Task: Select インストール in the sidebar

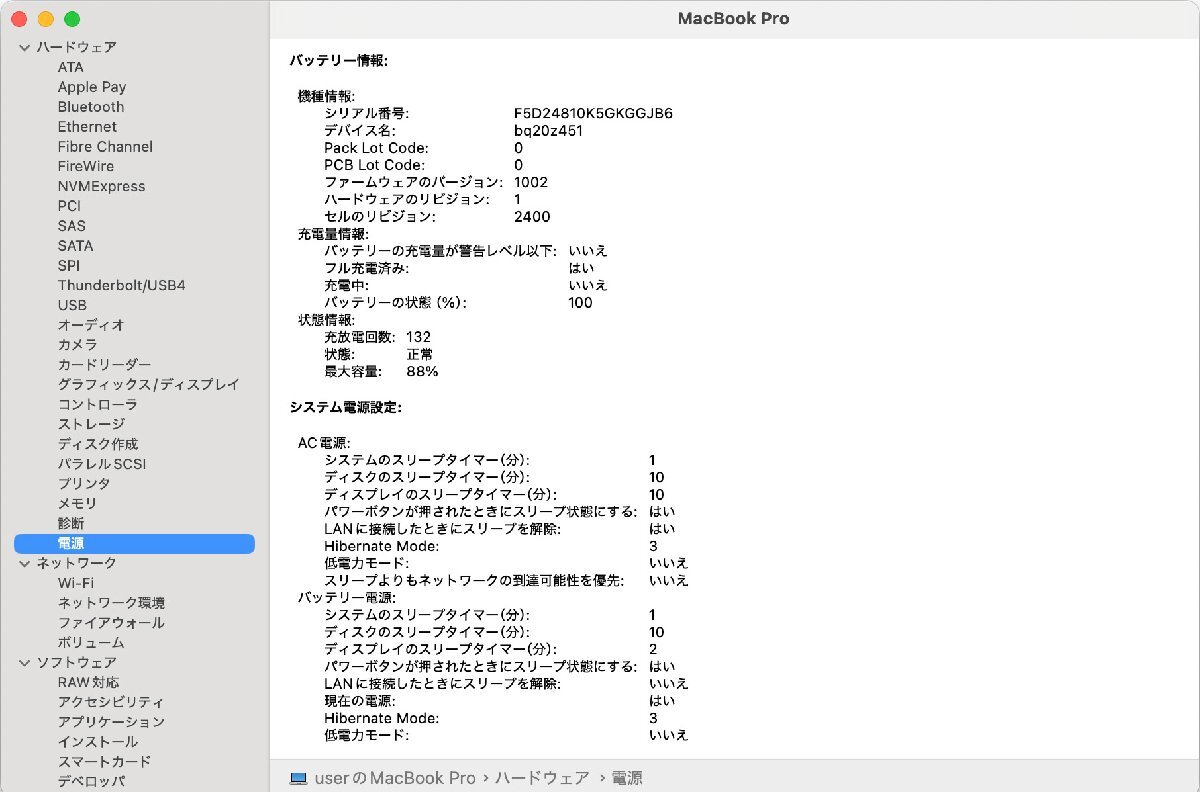Action: [98, 741]
